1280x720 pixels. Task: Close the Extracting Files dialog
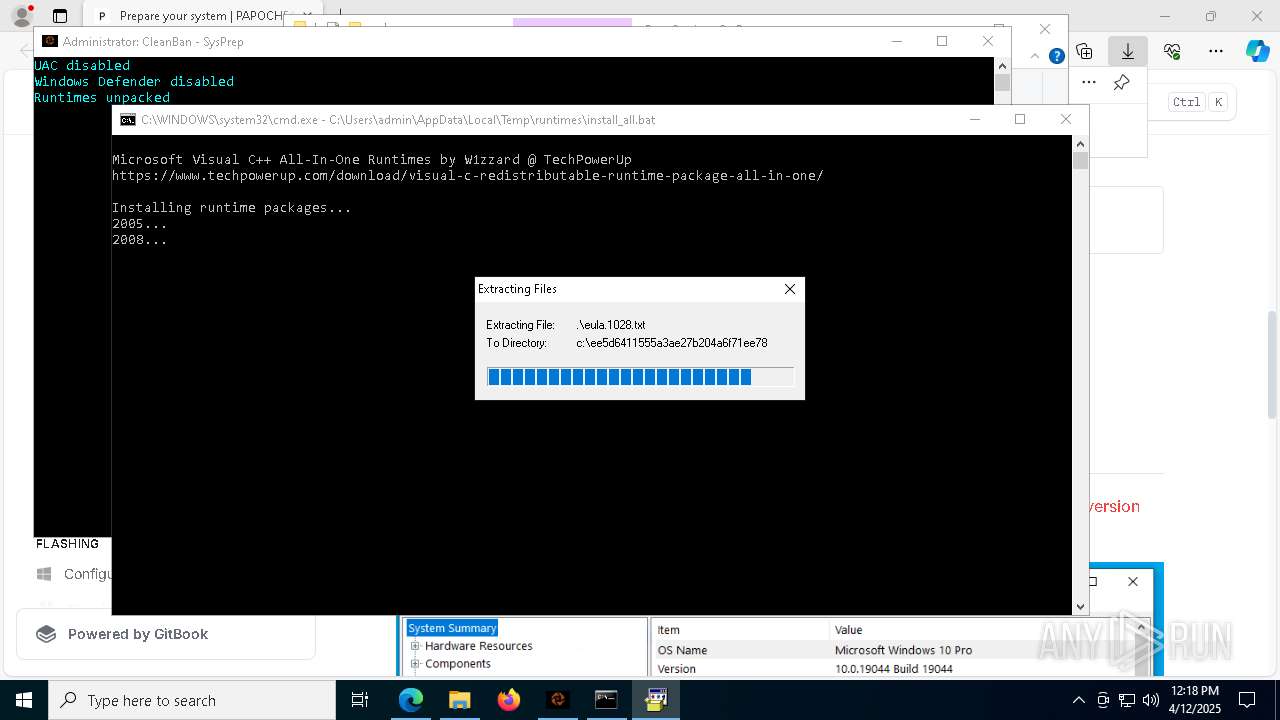(790, 289)
